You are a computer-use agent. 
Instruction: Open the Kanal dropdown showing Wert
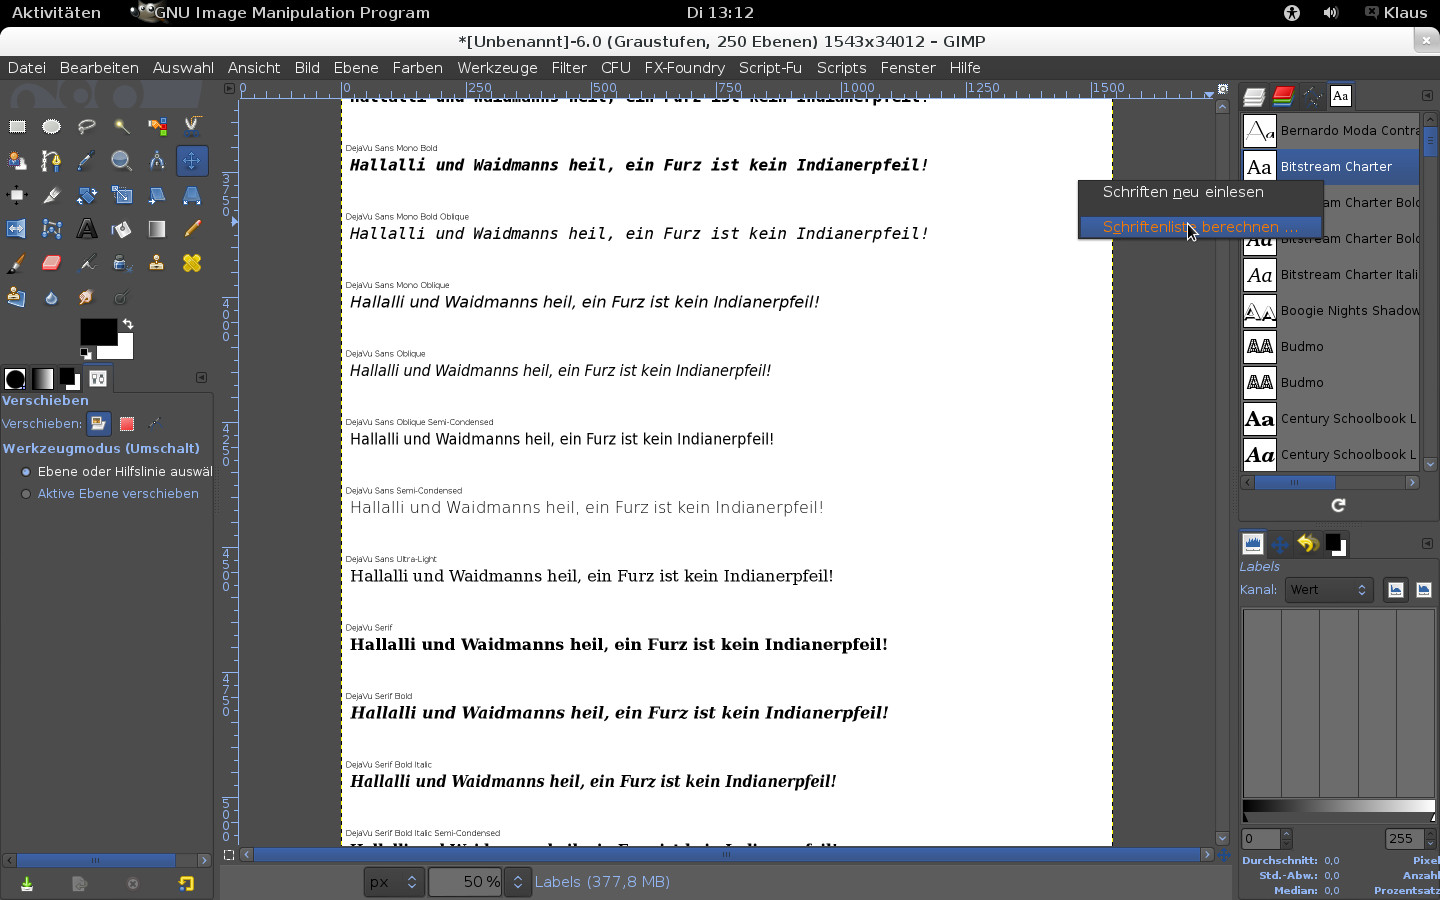tap(1329, 590)
